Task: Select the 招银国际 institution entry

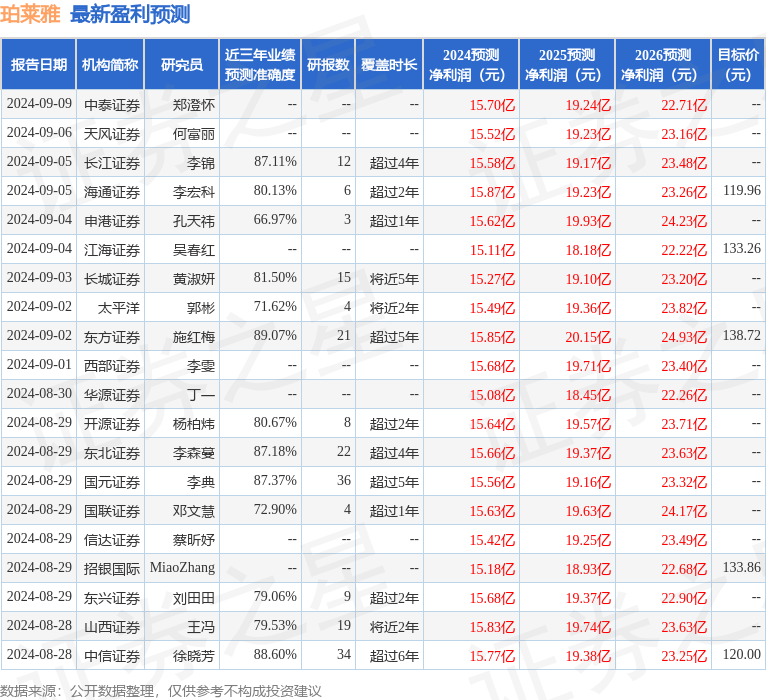Action: [x=111, y=568]
